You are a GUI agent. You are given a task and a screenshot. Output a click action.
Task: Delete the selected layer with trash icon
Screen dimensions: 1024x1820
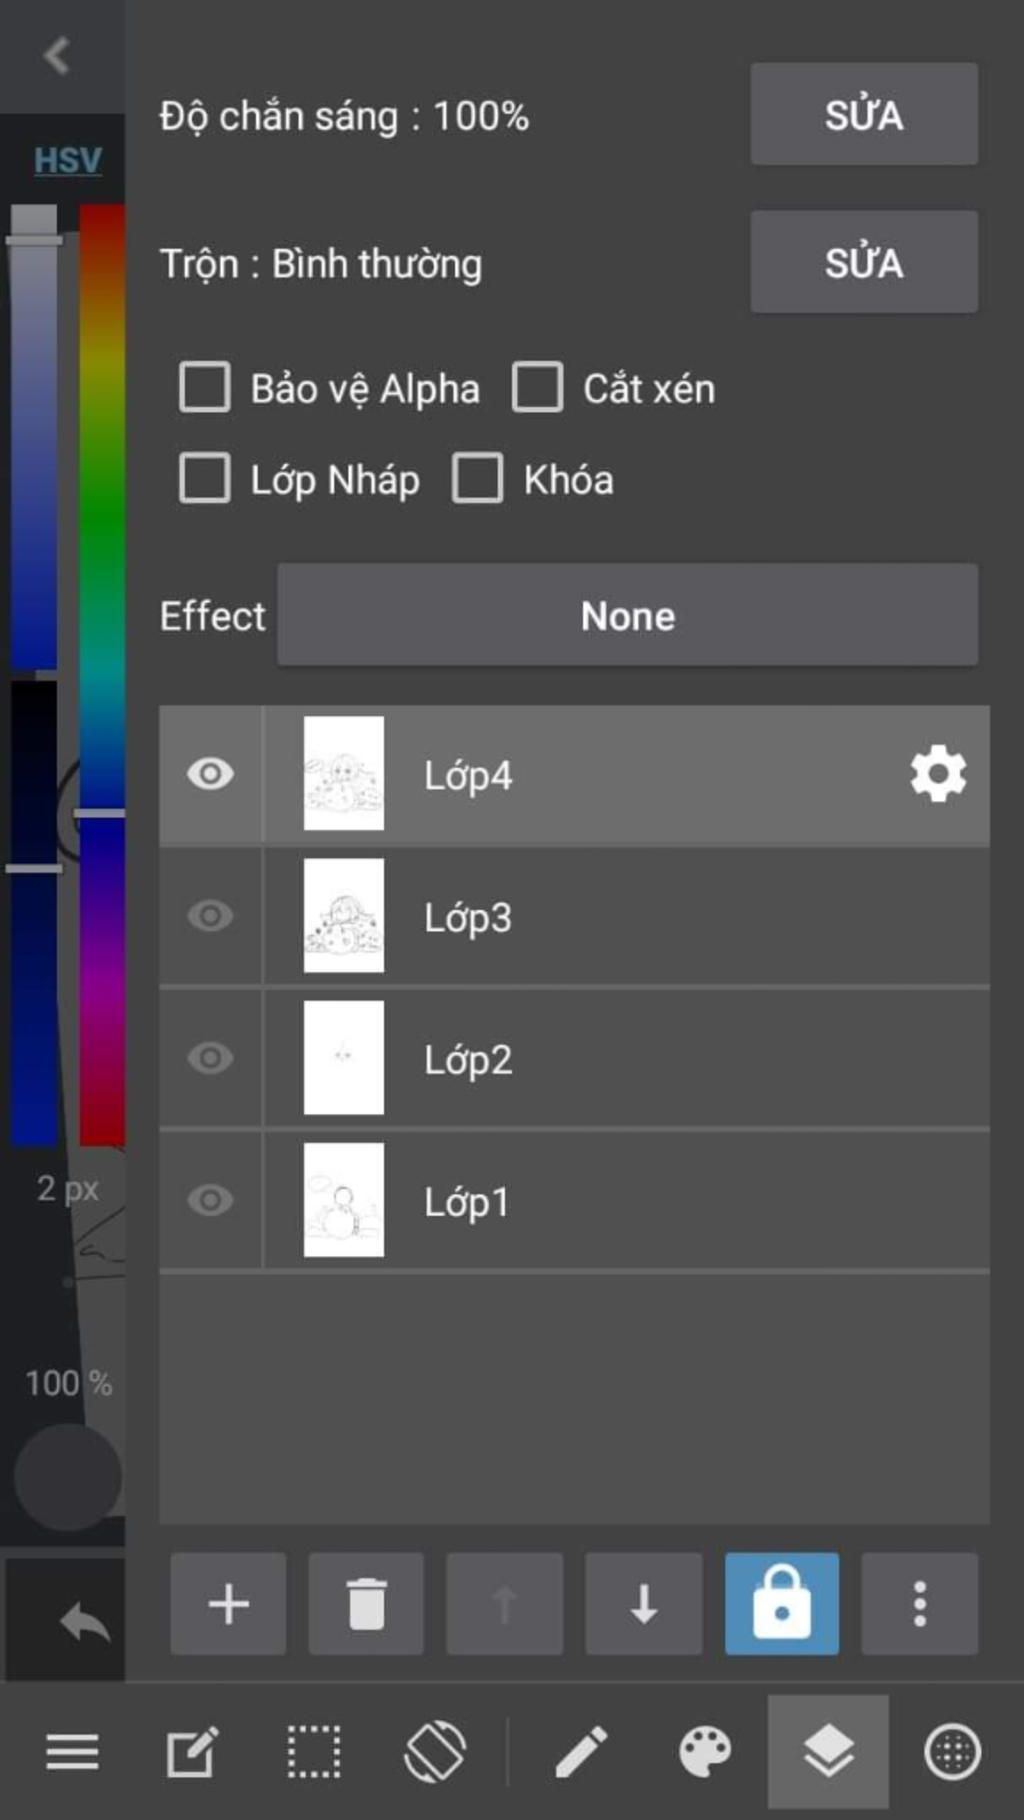[x=366, y=1604]
